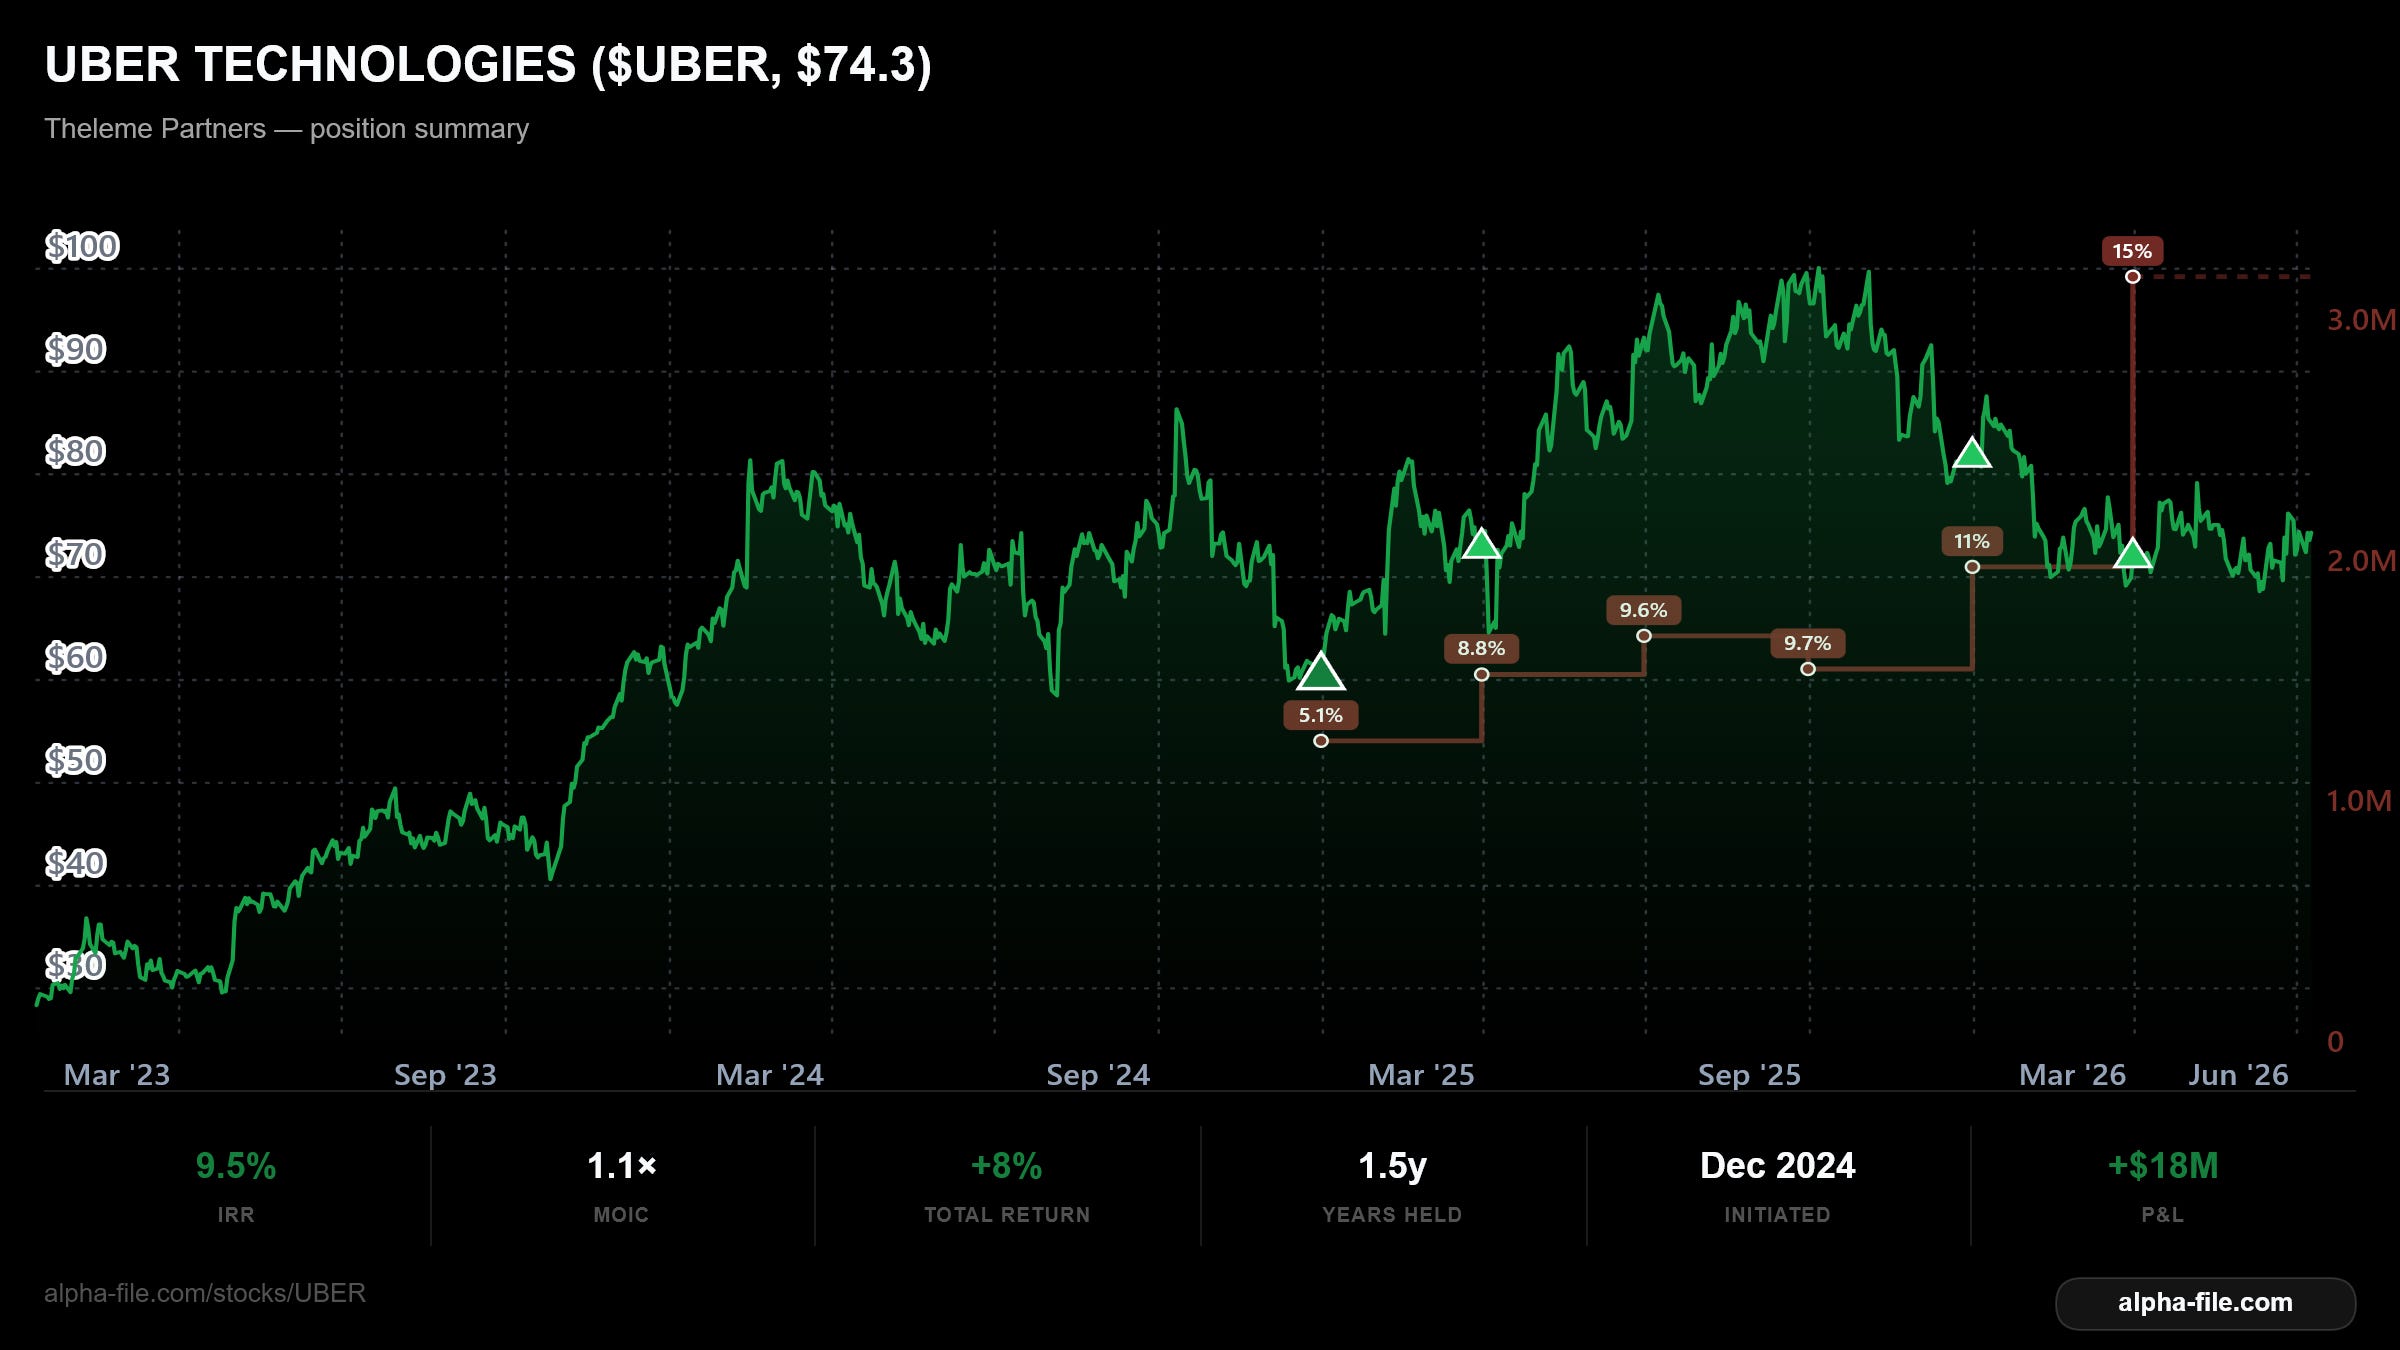Select the Sep '23 date axis label

click(x=445, y=1075)
